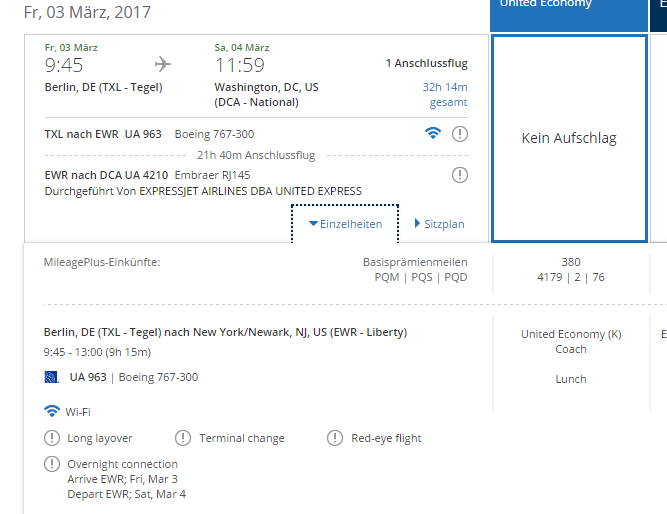The width and height of the screenshot is (667, 514).
Task: Click the Overnight connection warning icon
Action: click(x=52, y=464)
